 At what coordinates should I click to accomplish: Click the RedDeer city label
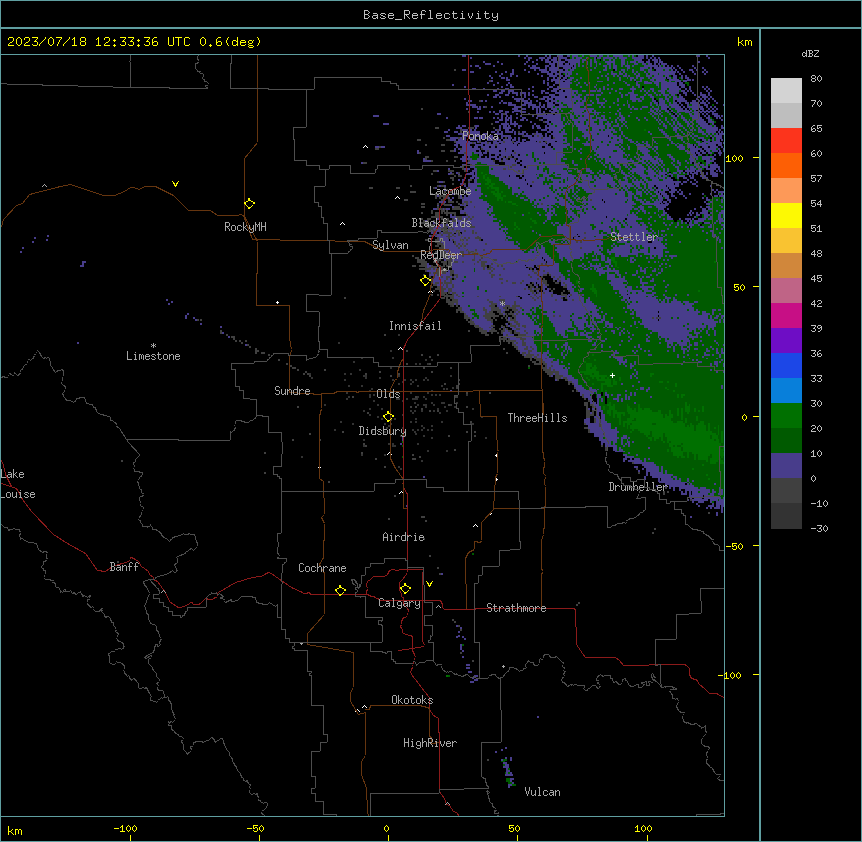(x=441, y=255)
